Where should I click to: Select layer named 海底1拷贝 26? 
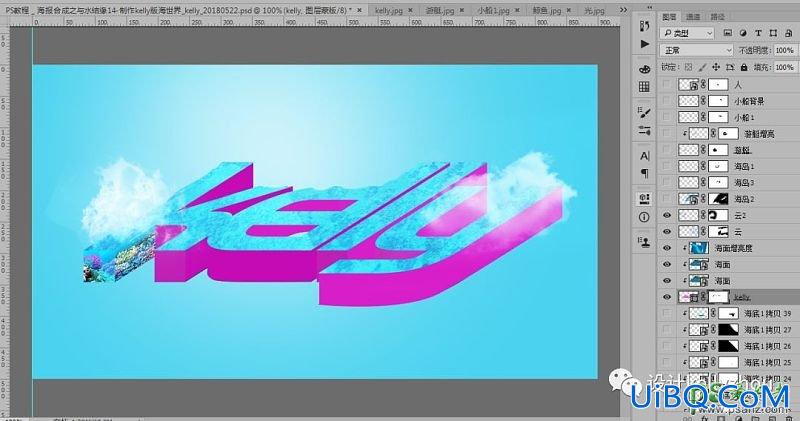click(x=767, y=346)
